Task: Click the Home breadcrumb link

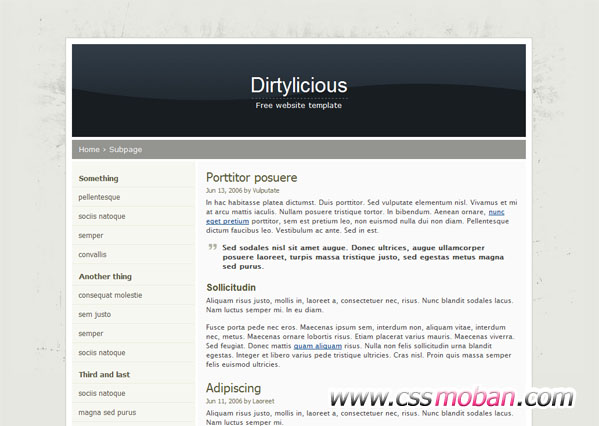Action: (x=89, y=149)
